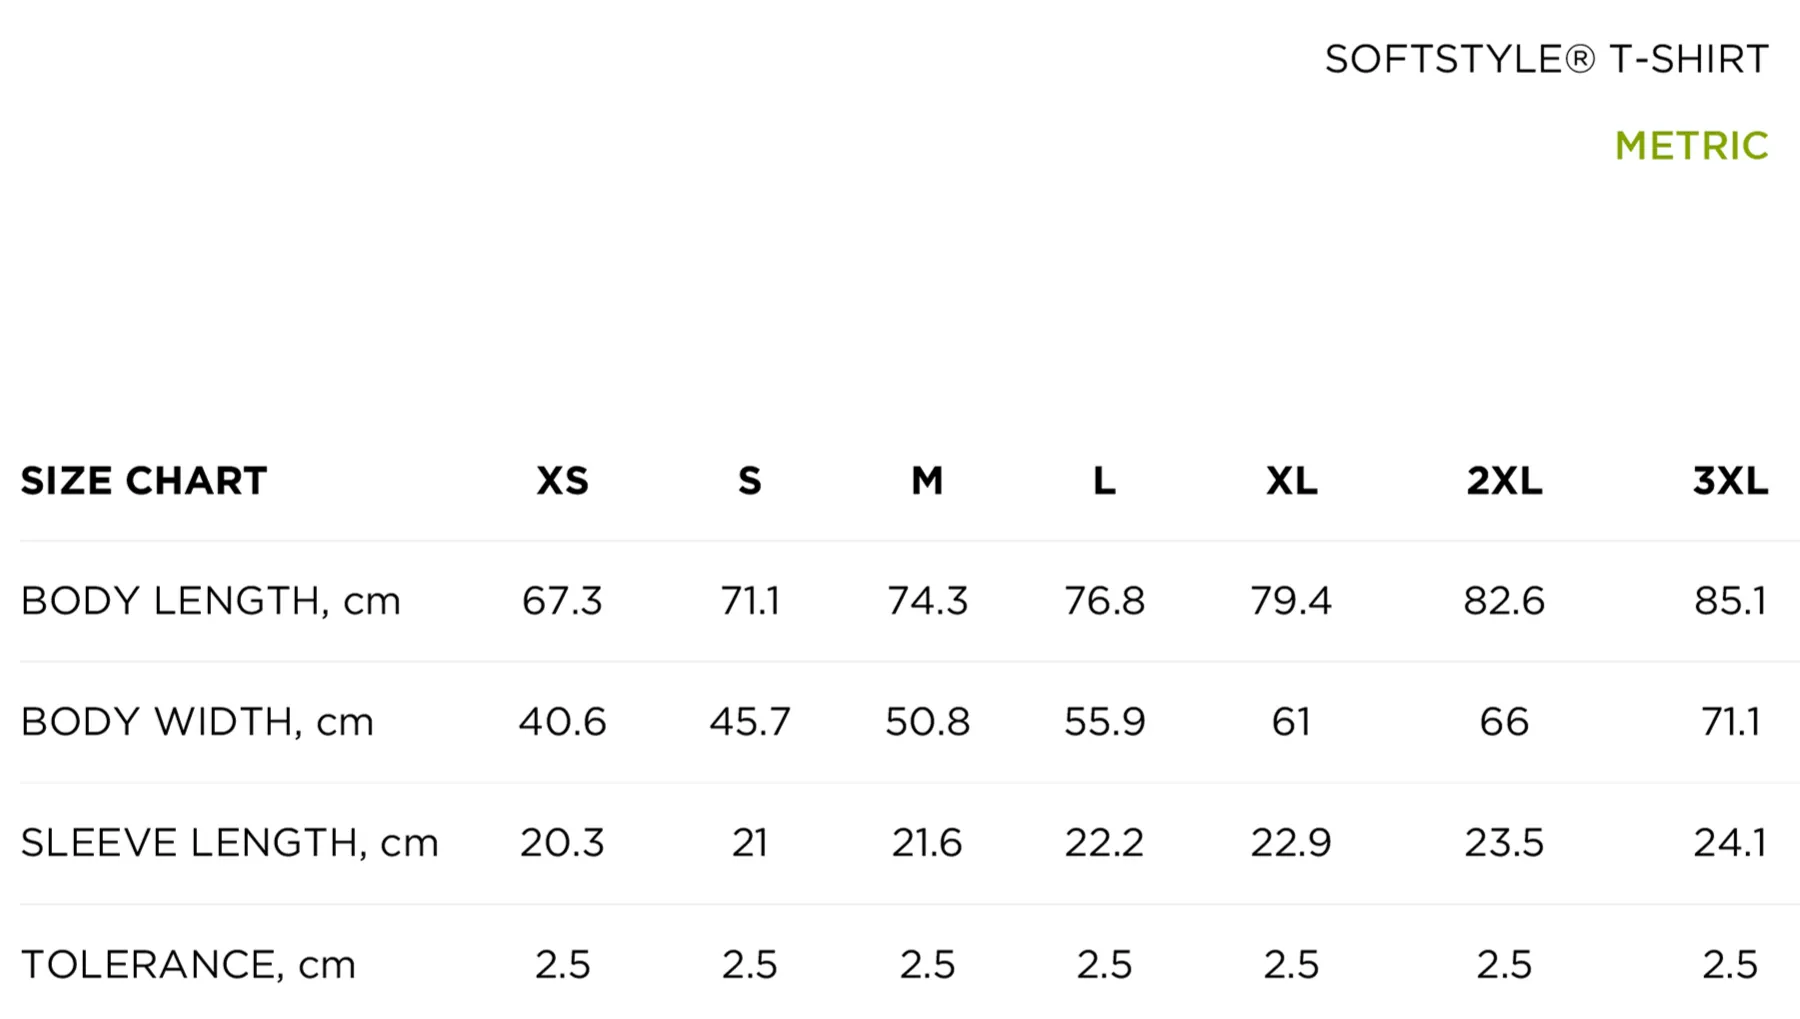Click the METRIC label in green
Screen dimensions: 1800x1019
coord(1691,146)
